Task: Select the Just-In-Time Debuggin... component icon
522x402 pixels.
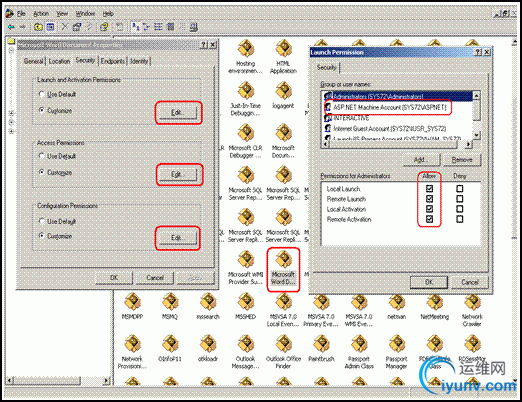Action: [246, 91]
